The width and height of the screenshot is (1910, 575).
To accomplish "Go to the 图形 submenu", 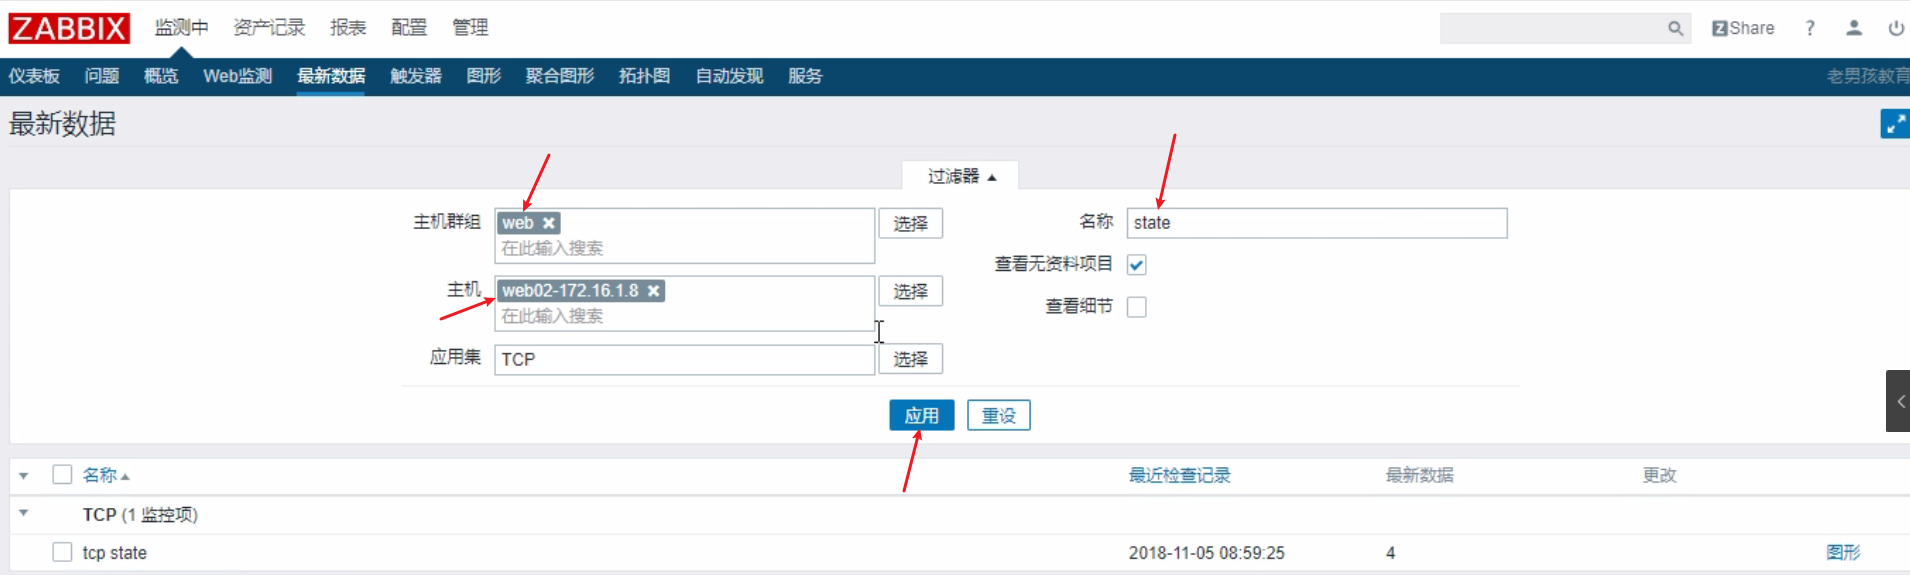I will 484,76.
